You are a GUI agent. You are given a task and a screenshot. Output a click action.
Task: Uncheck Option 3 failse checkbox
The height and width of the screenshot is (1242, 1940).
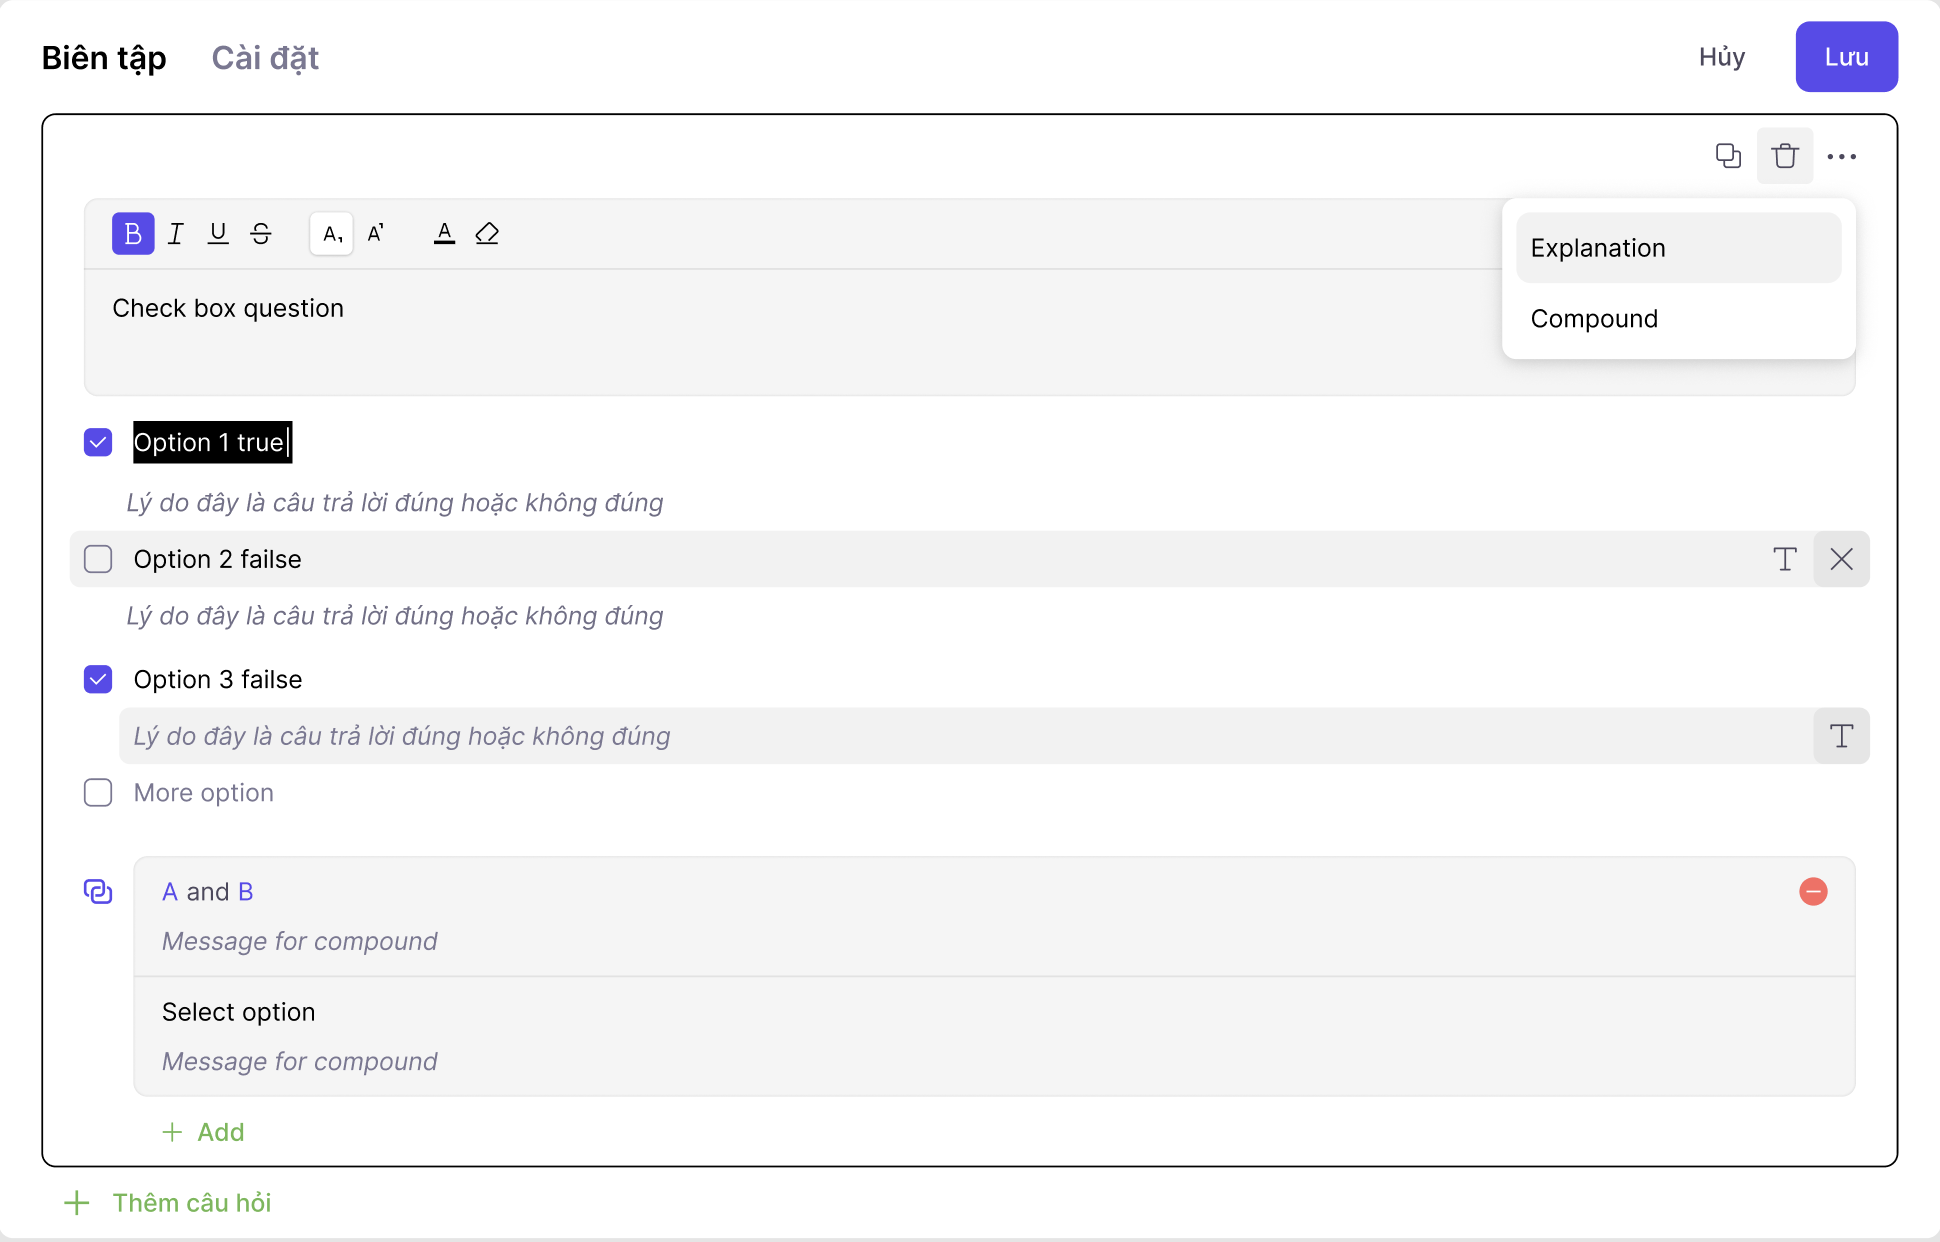(x=98, y=679)
